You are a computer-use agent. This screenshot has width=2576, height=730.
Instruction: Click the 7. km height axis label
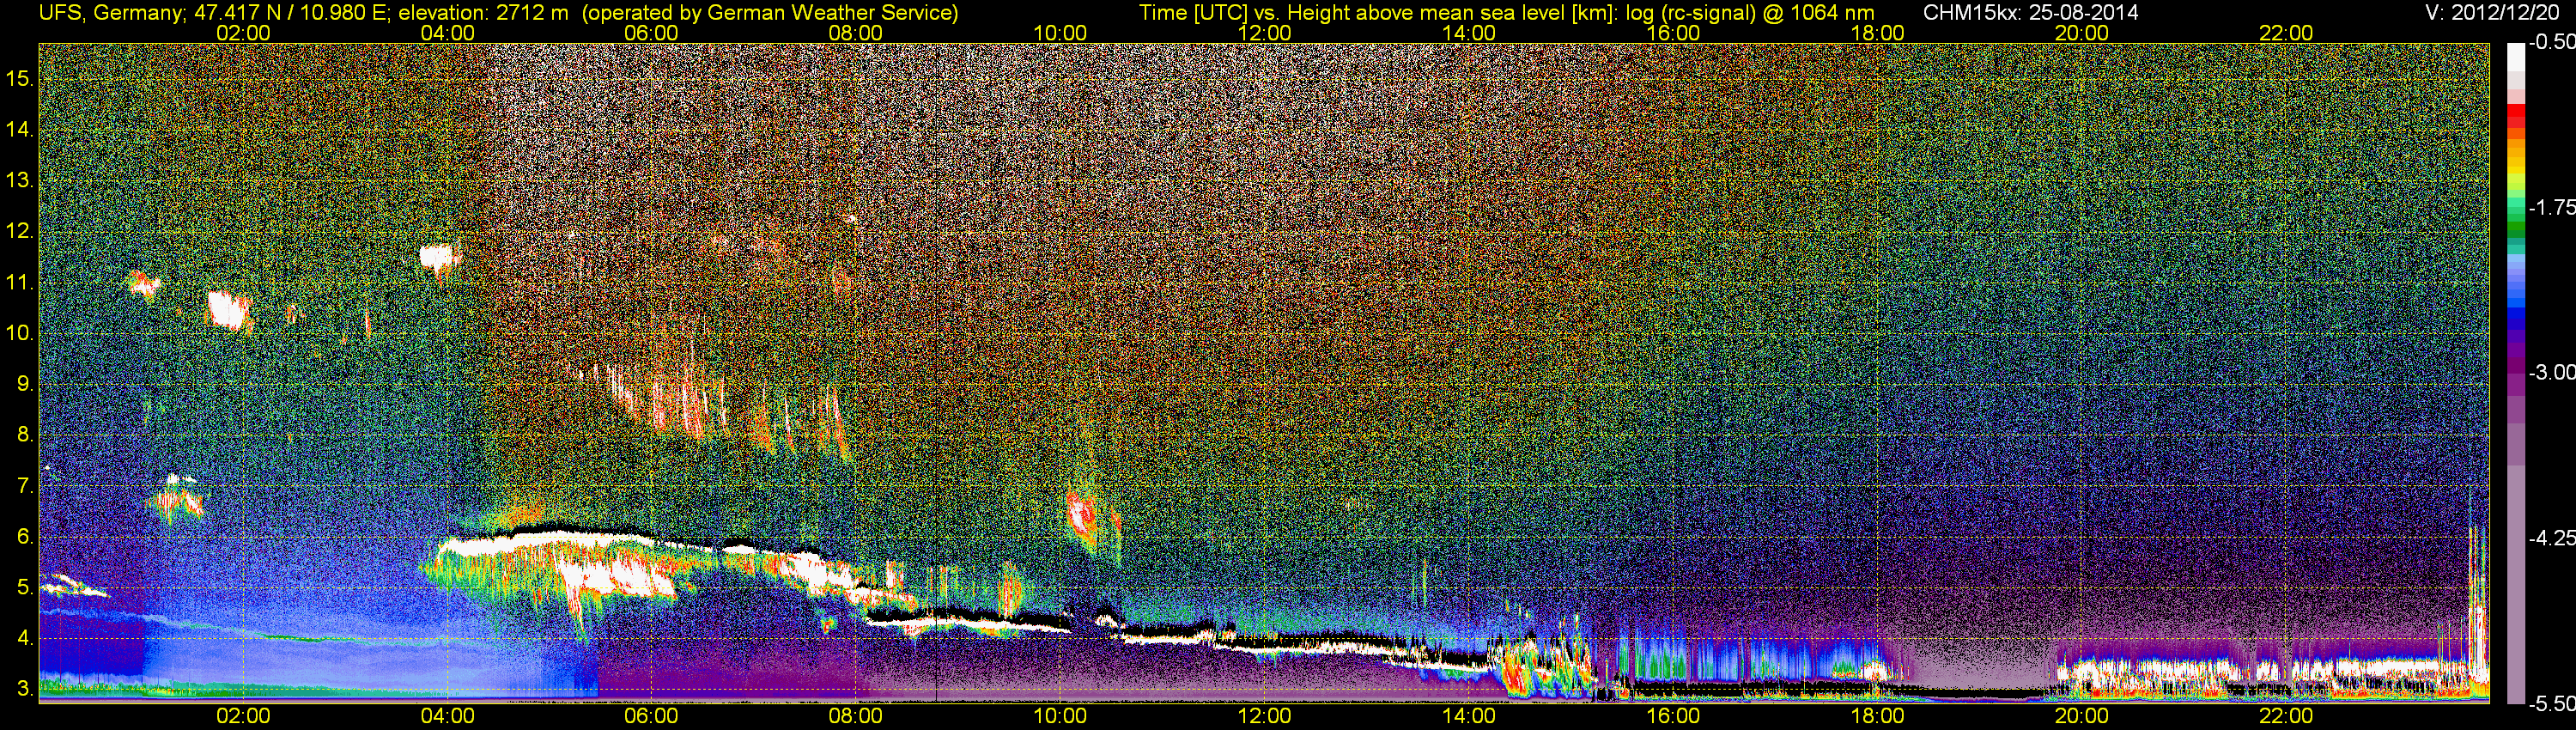(x=26, y=486)
